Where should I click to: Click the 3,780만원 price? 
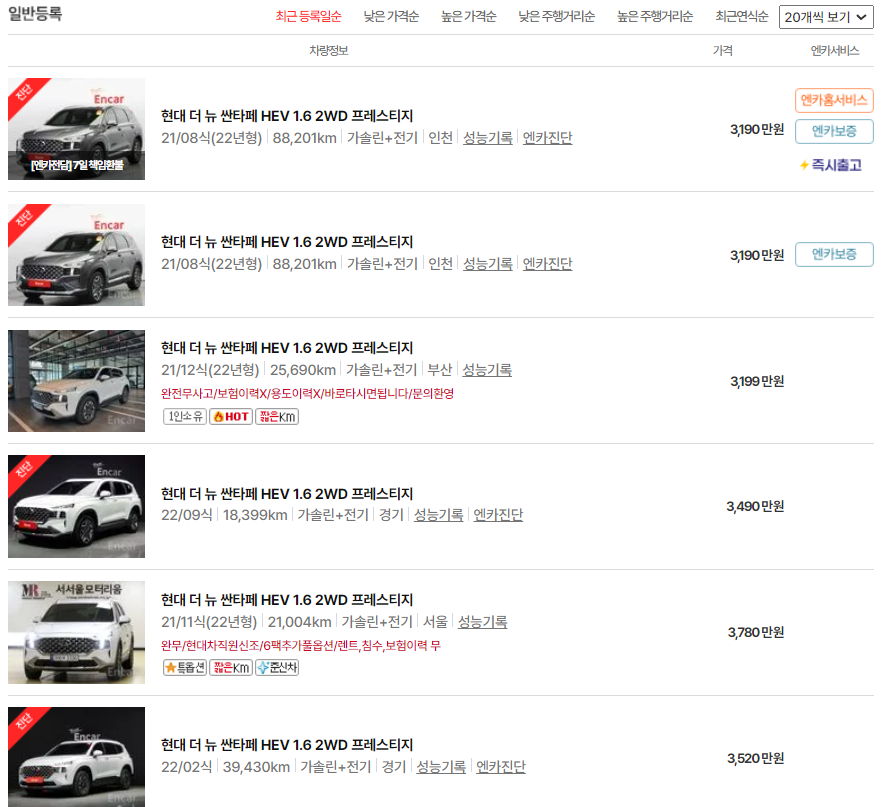[x=756, y=632]
